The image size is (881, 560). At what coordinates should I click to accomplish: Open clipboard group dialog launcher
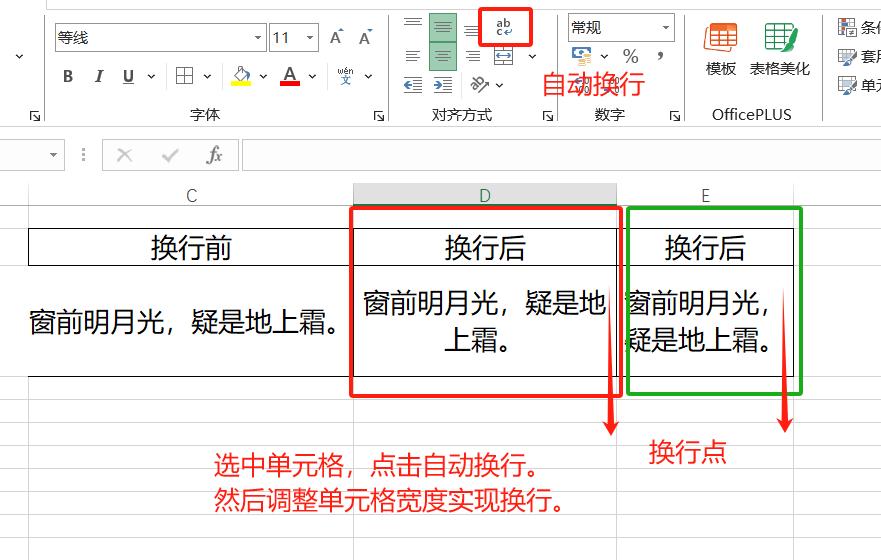coord(35,116)
